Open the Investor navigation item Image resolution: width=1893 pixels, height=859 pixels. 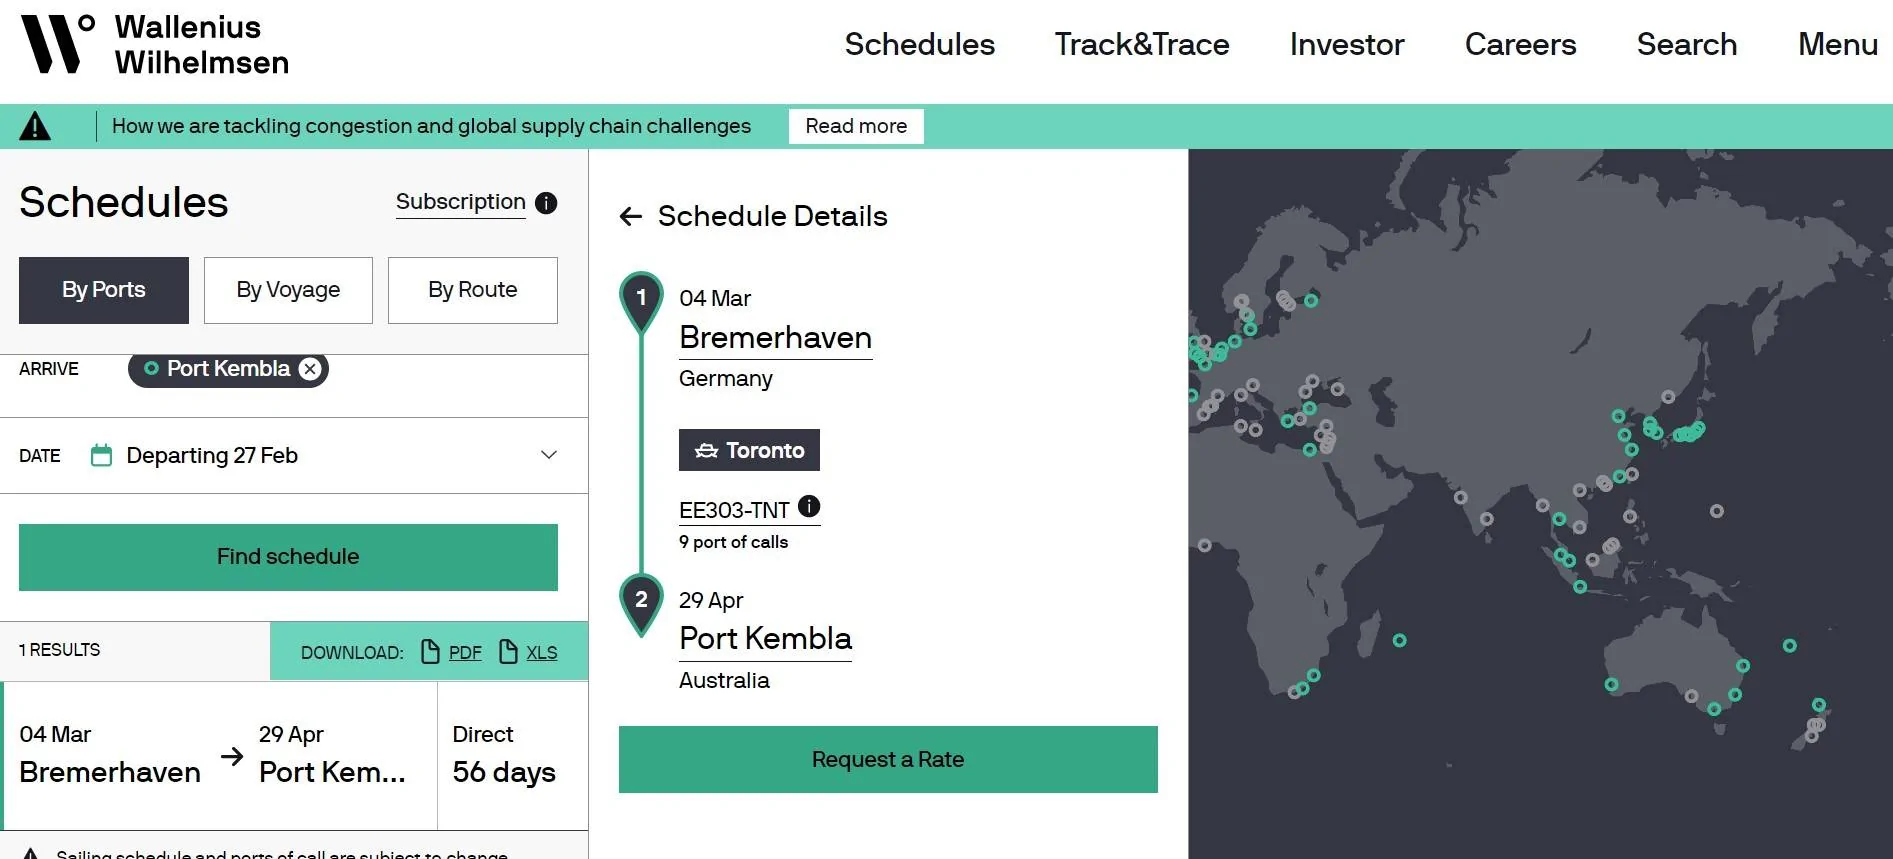(x=1347, y=45)
